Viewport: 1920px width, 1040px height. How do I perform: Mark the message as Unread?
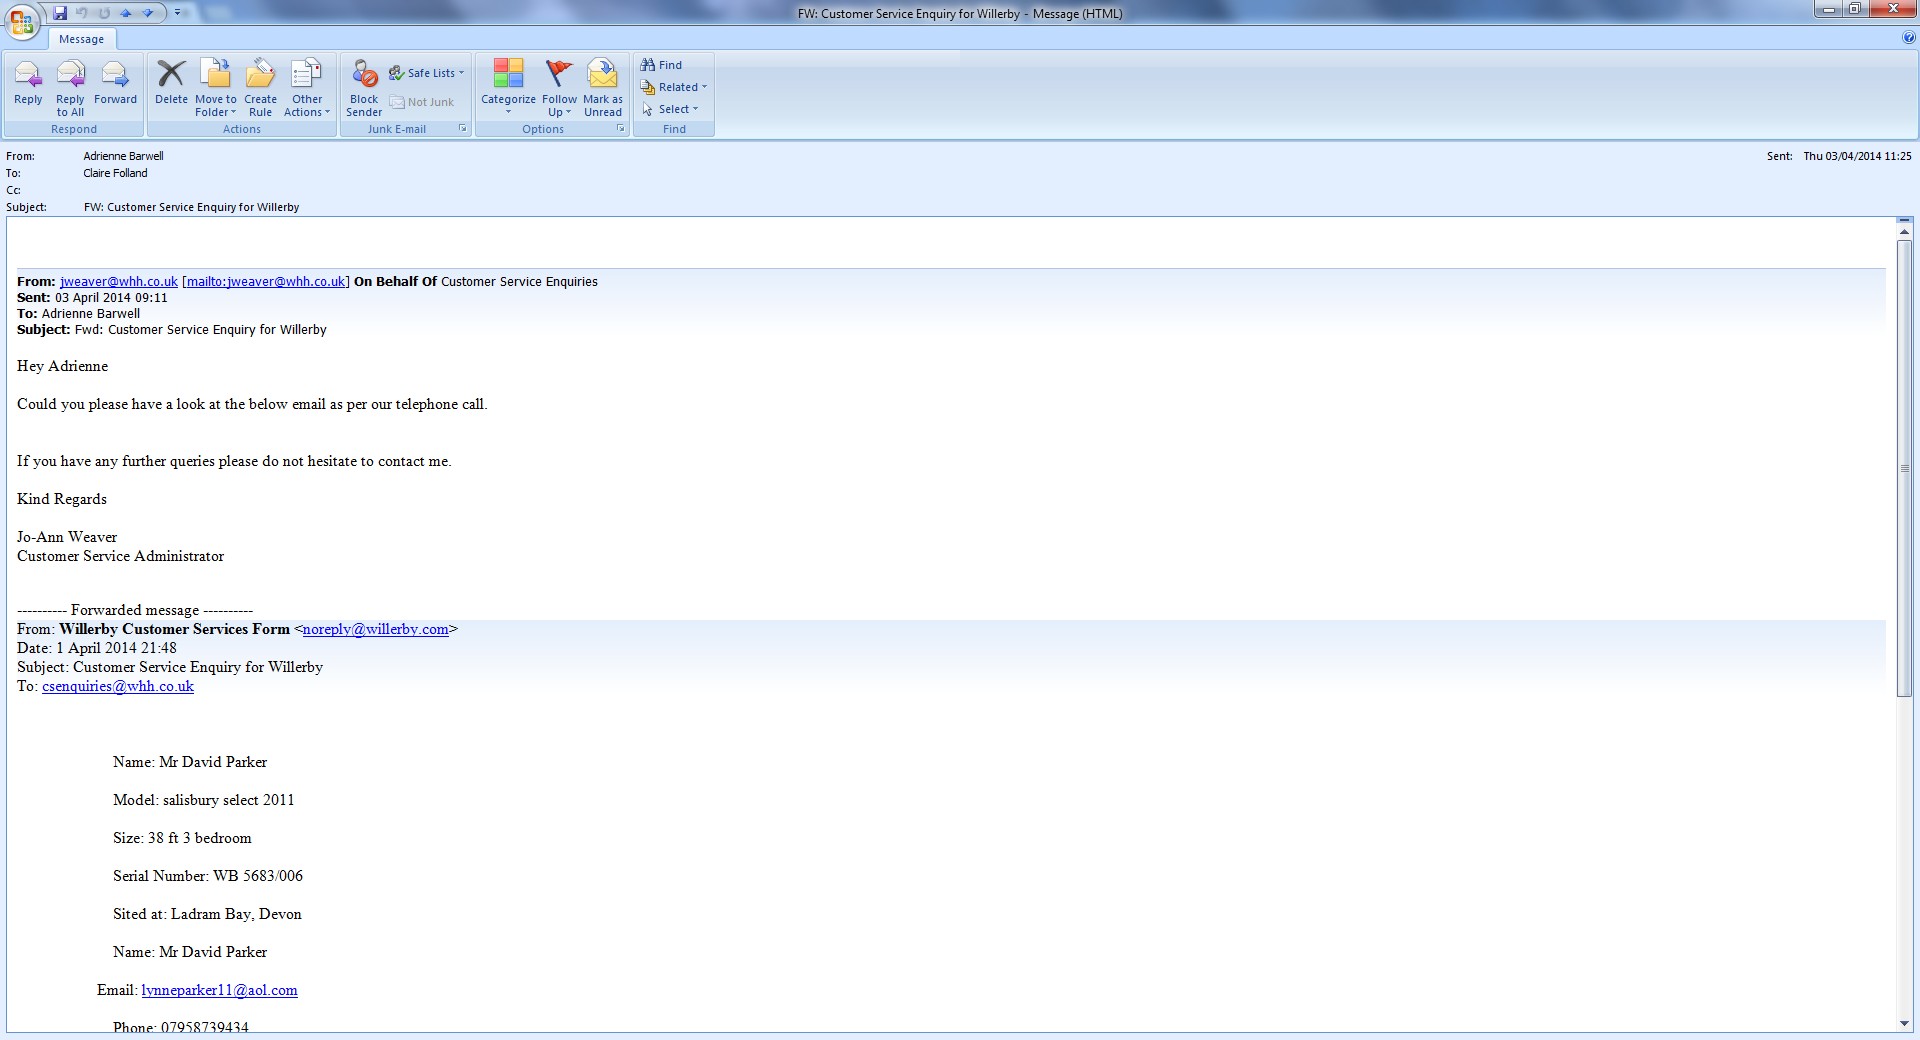pyautogui.click(x=603, y=87)
